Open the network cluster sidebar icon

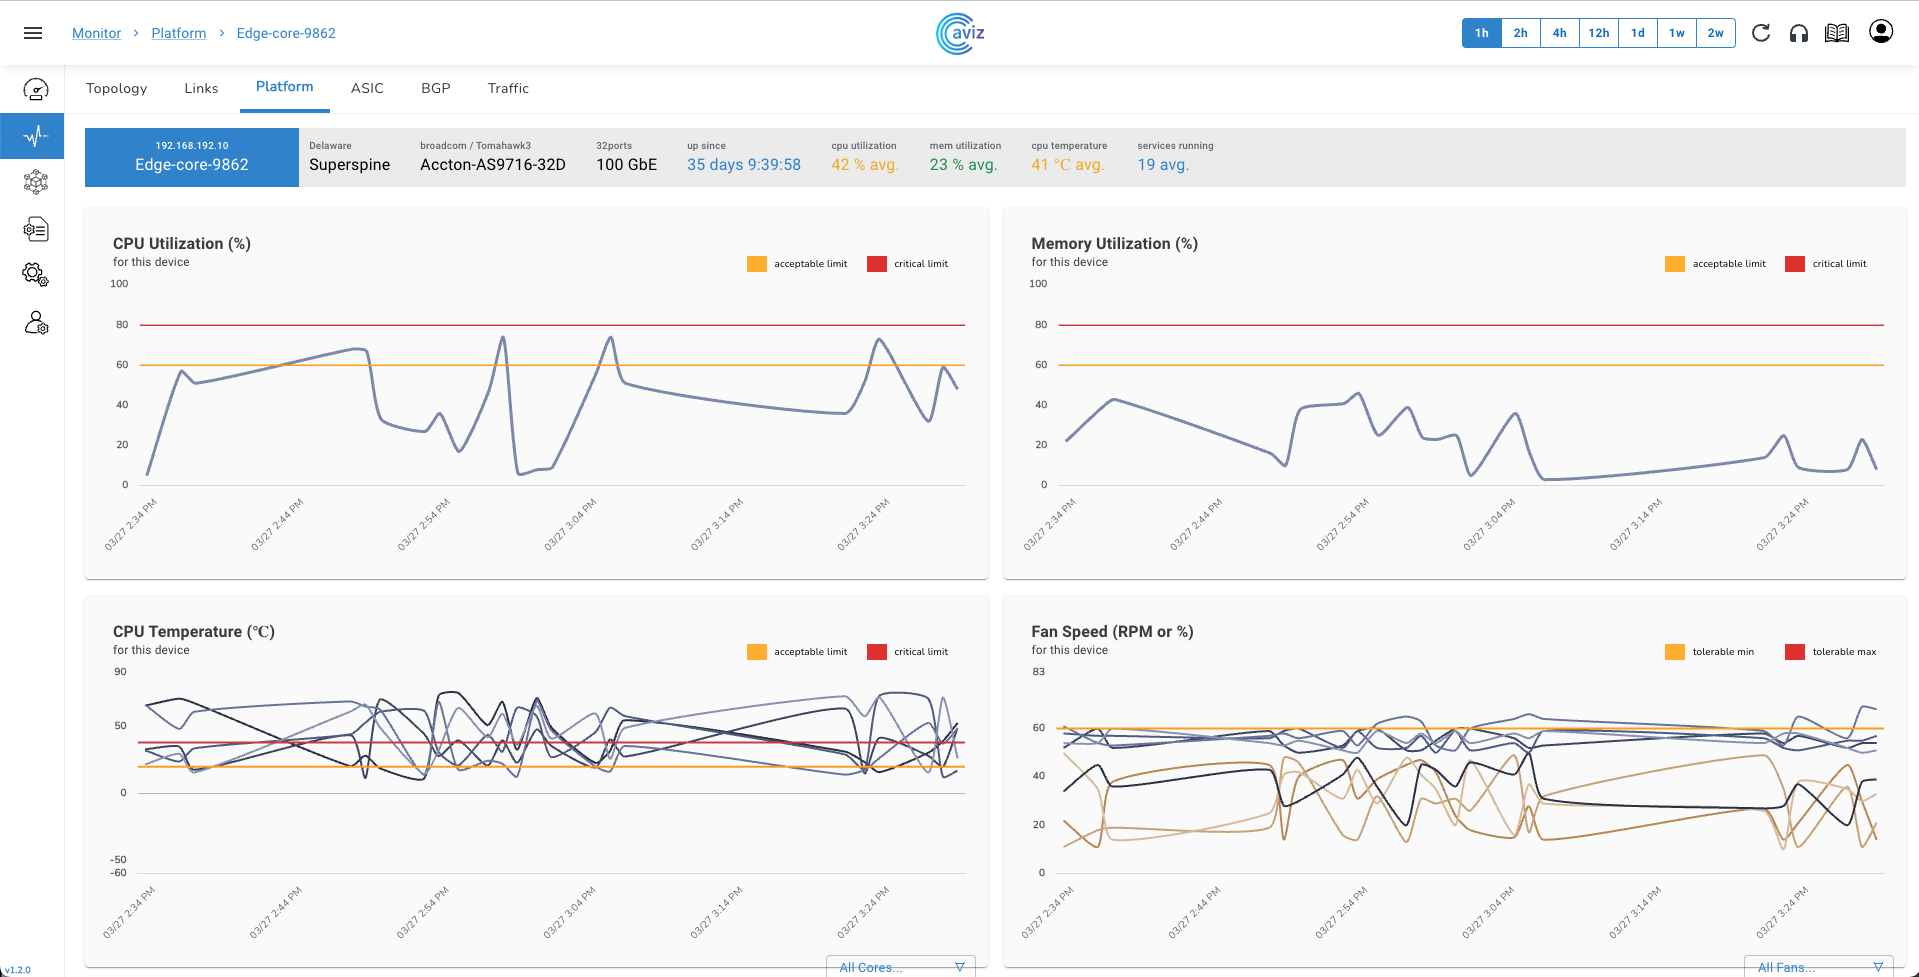pyautogui.click(x=36, y=182)
